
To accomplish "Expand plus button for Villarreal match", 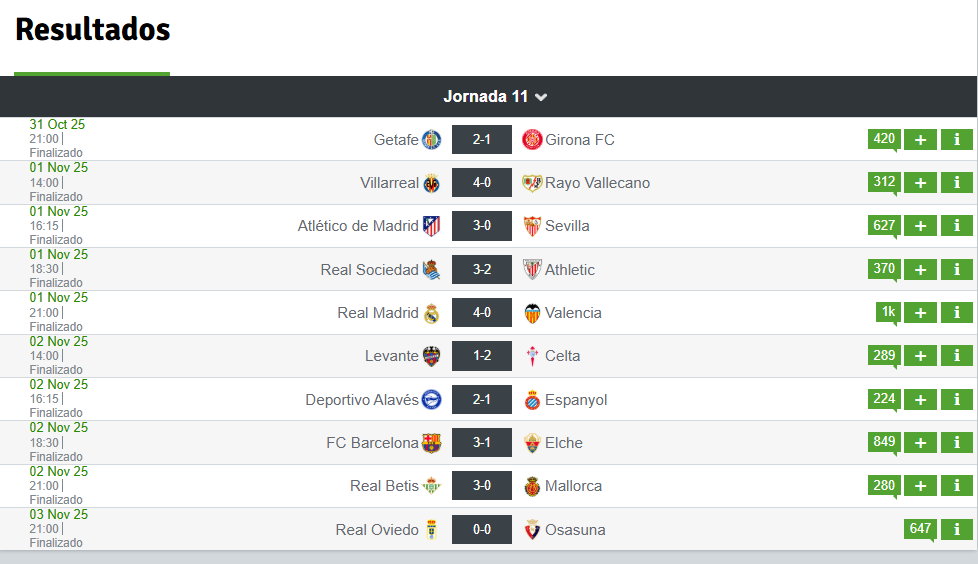I will pos(920,183).
